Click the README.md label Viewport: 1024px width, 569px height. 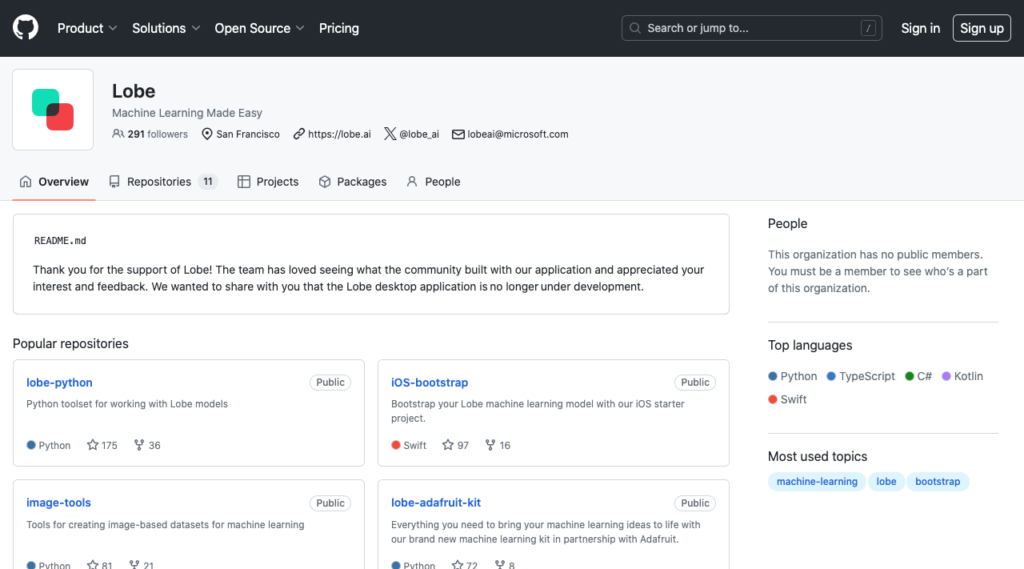[60, 240]
